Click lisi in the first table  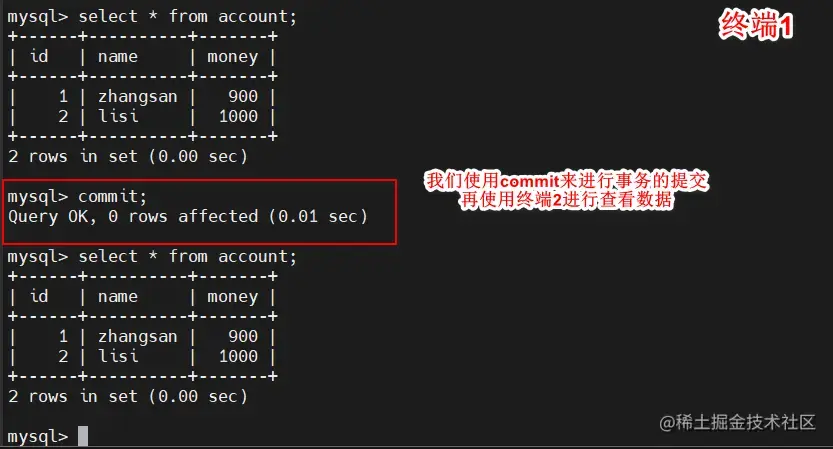(x=118, y=116)
